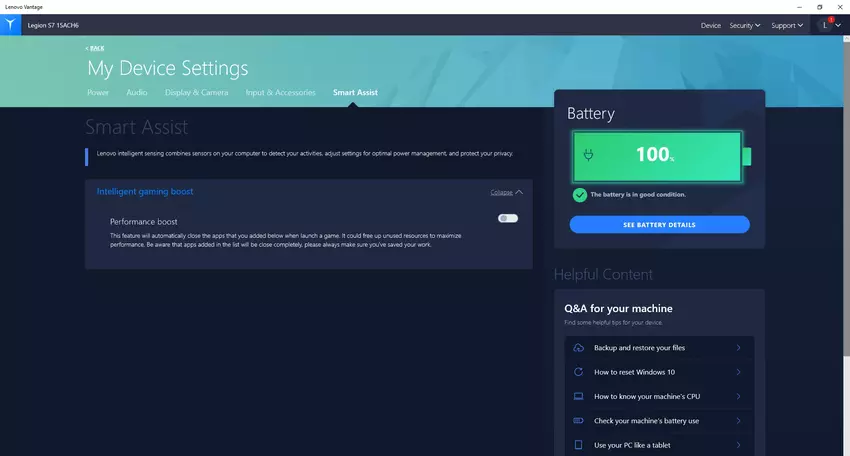850x456 pixels.
Task: Click the reset Windows 10 refresh icon
Action: point(578,372)
